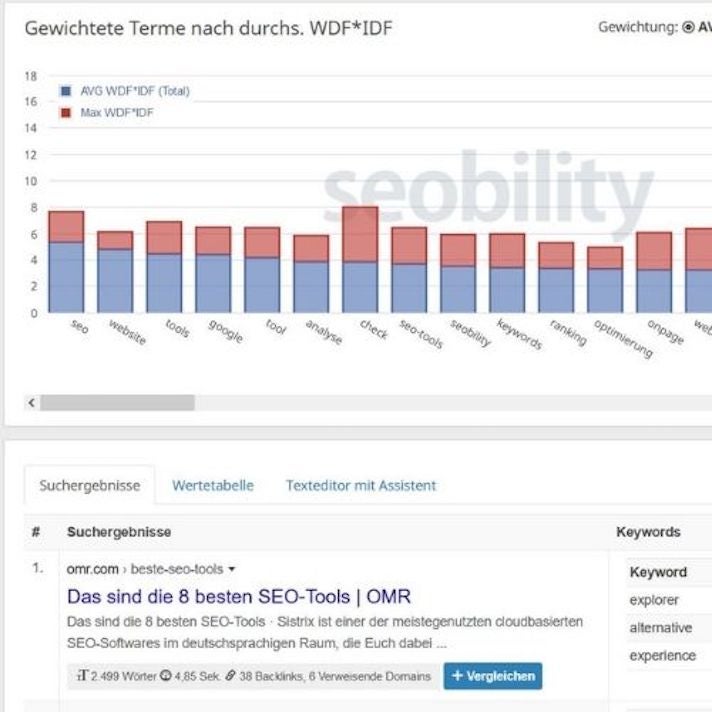The height and width of the screenshot is (712, 712).
Task: Select the AVG weighting radio button
Action: tap(688, 28)
